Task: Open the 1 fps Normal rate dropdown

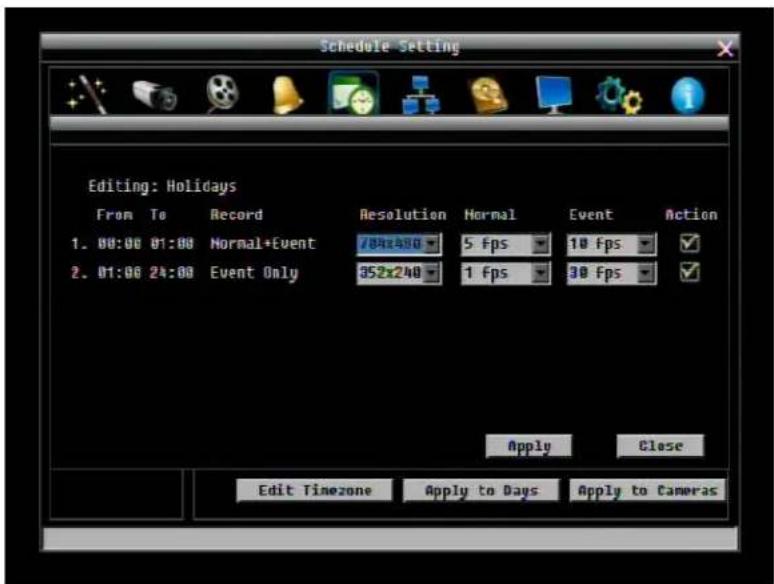Action: pyautogui.click(x=505, y=273)
